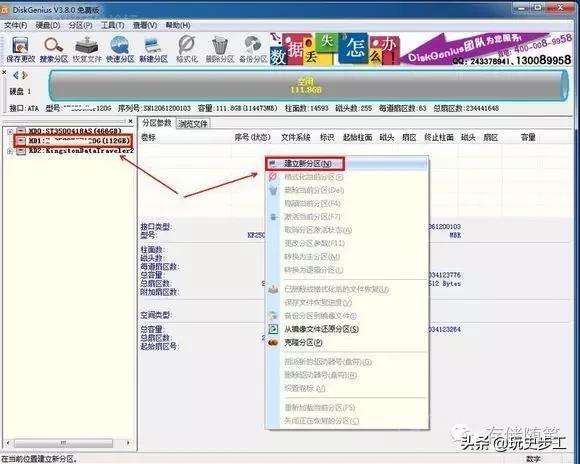Select the HD0:ST3500418AS(466GB) disk

[x=75, y=131]
